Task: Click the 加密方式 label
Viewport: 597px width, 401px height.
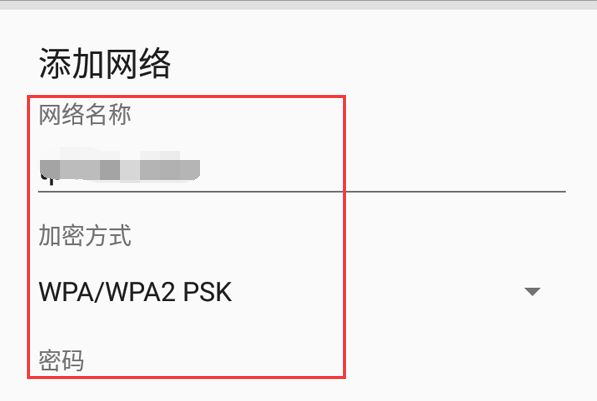Action: click(85, 235)
